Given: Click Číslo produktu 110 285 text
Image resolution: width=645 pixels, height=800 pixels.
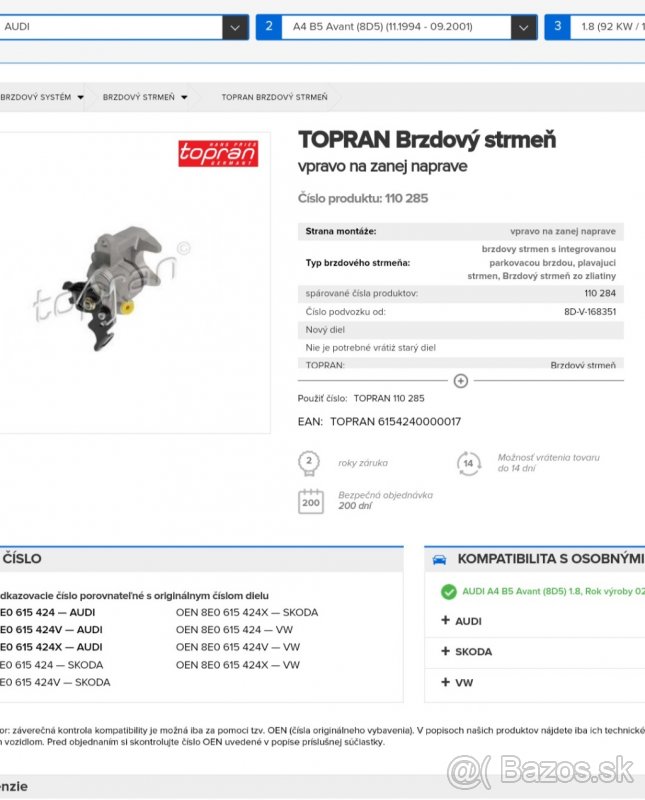Looking at the screenshot, I should [363, 198].
